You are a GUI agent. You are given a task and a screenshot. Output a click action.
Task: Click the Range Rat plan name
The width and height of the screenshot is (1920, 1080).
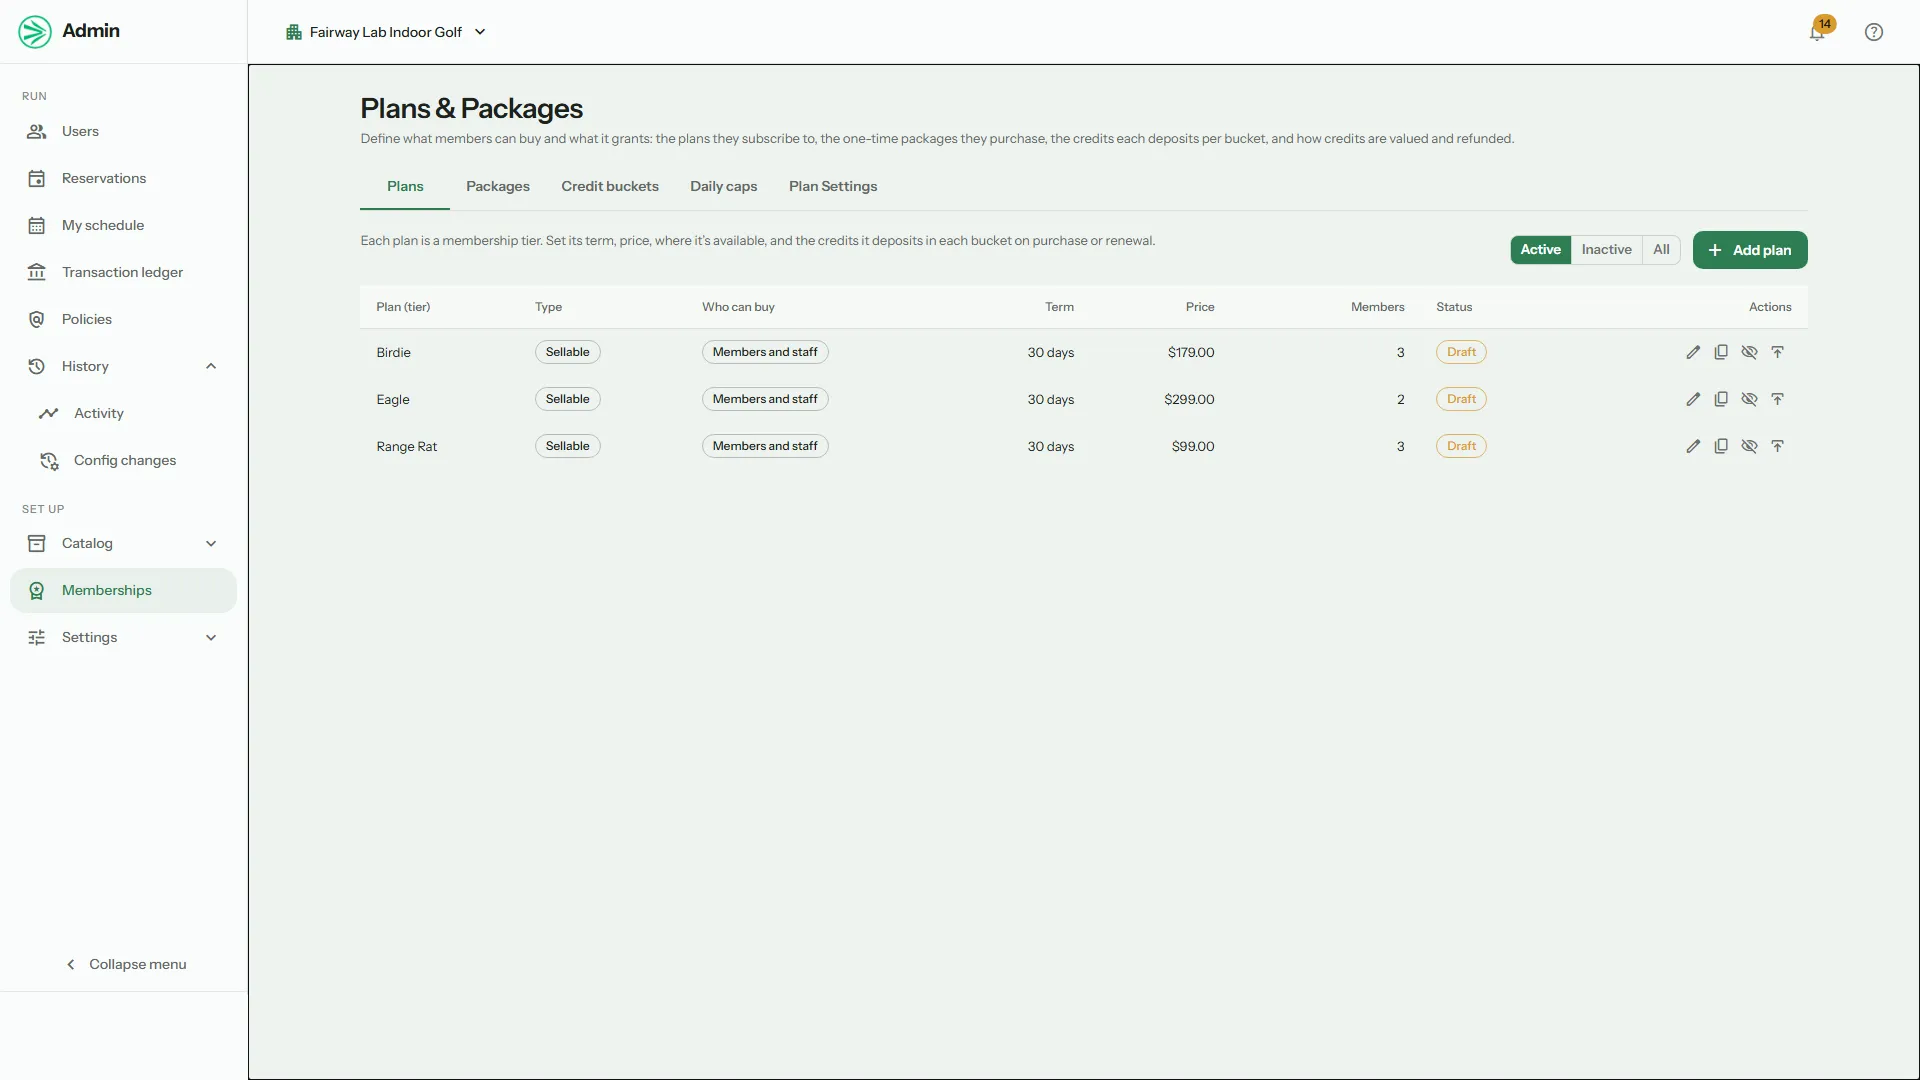(x=406, y=446)
